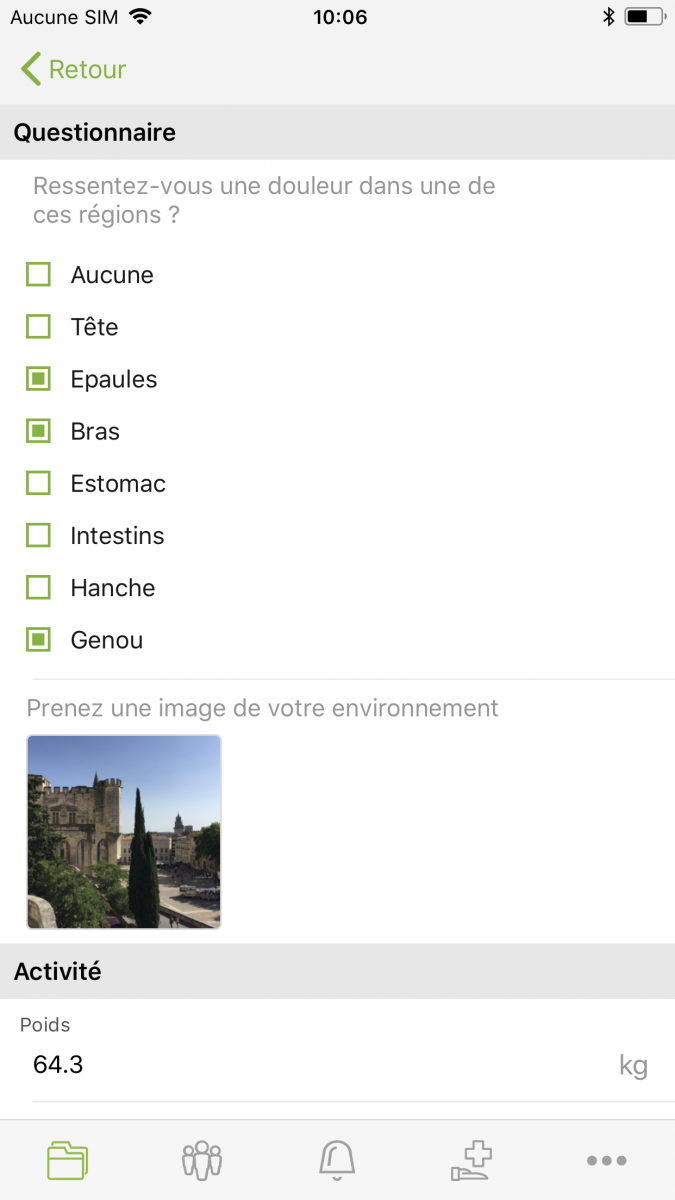Tap the Wi-Fi status icon

point(141,17)
